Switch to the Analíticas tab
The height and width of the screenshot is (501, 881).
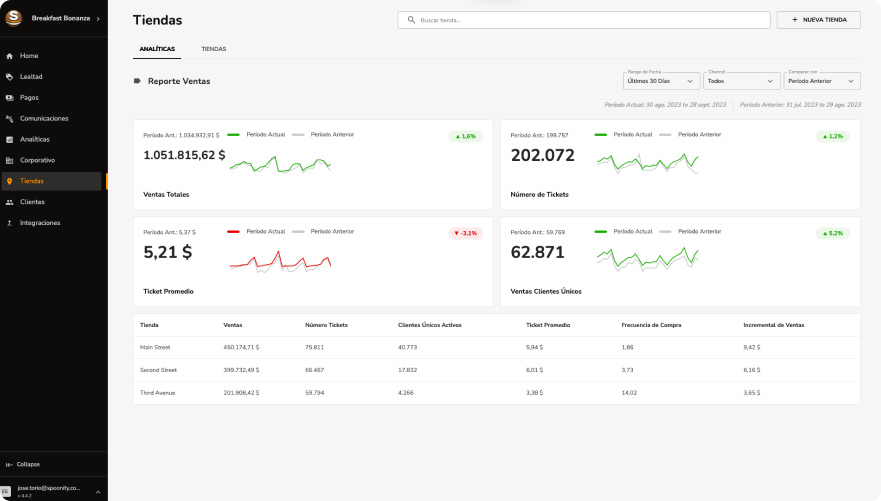[157, 49]
